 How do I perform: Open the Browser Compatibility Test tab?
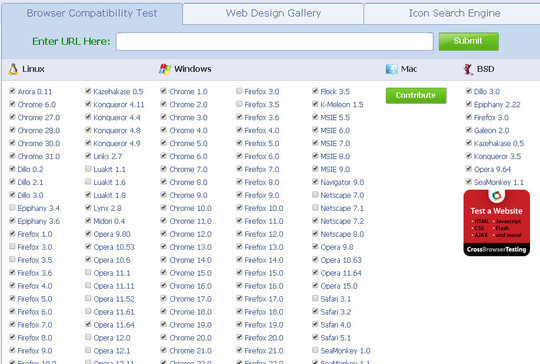92,13
